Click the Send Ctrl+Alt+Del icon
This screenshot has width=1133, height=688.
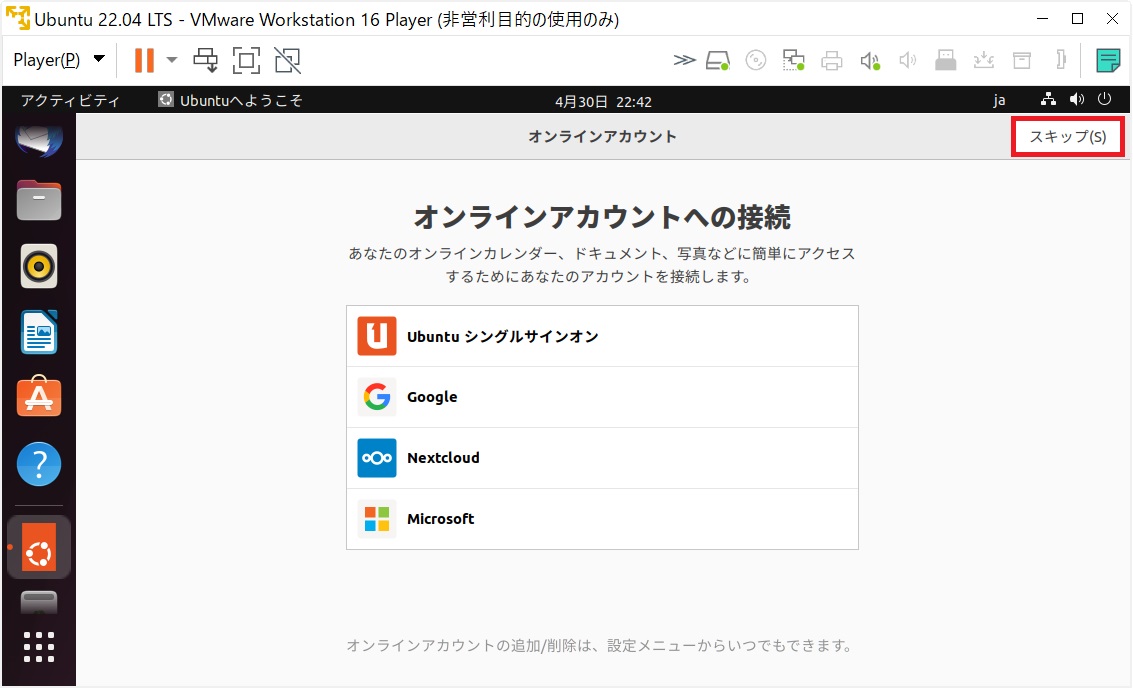[x=205, y=60]
